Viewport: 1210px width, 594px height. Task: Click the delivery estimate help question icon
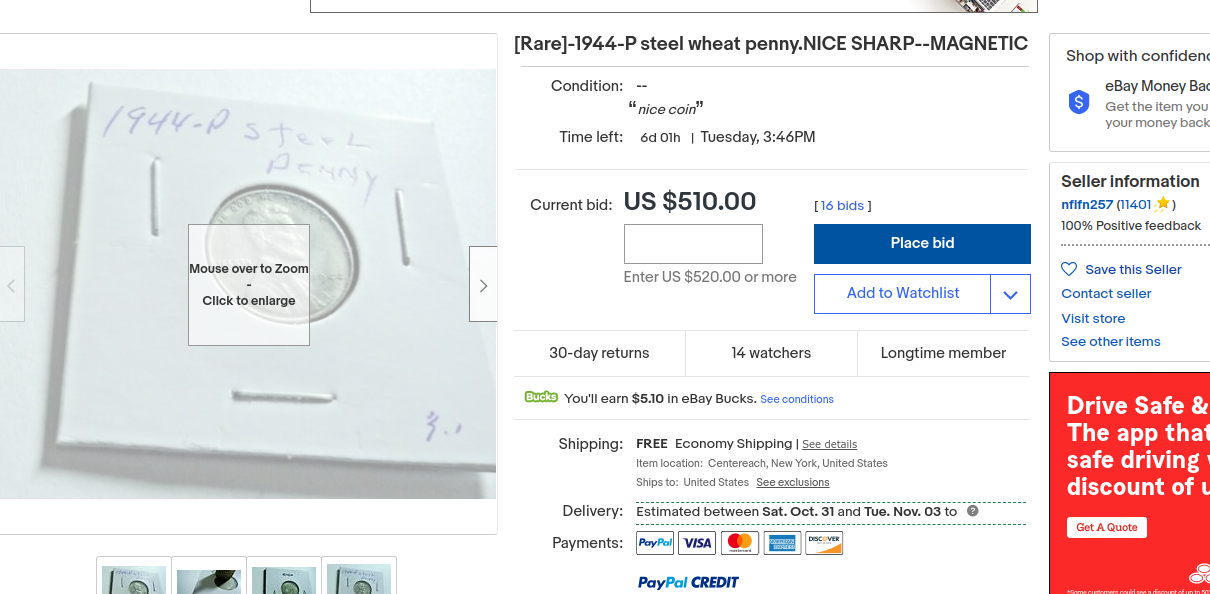tap(973, 511)
